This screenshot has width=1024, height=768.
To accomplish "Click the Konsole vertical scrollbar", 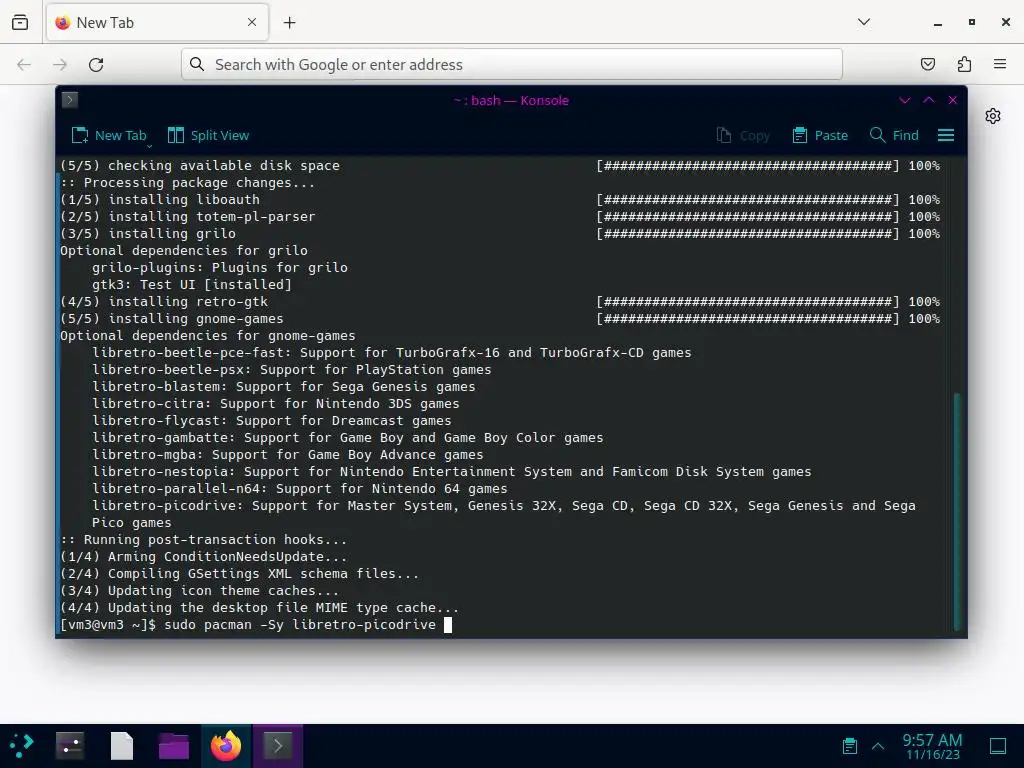I will click(x=957, y=511).
